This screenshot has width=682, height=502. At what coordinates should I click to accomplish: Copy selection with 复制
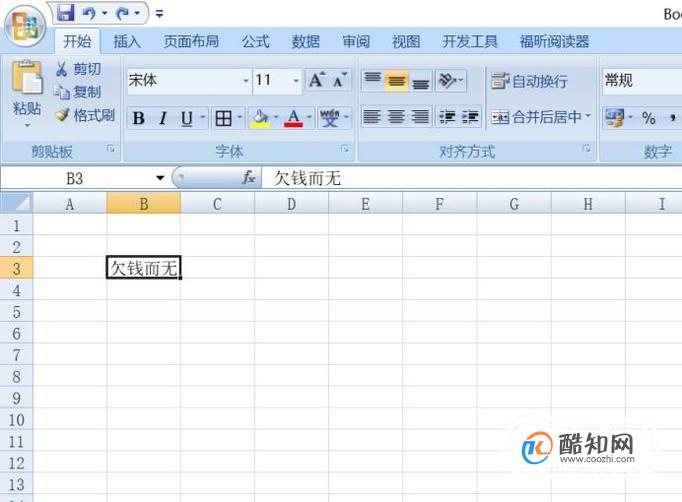click(x=78, y=92)
